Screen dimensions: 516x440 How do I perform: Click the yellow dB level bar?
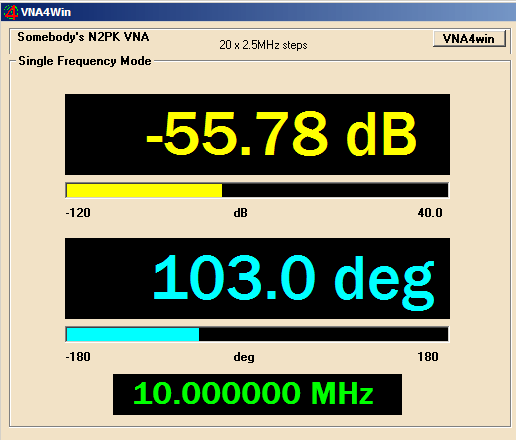144,190
